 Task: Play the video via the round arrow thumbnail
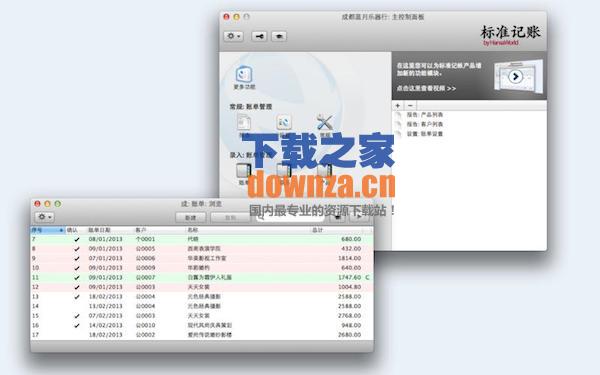515,76
